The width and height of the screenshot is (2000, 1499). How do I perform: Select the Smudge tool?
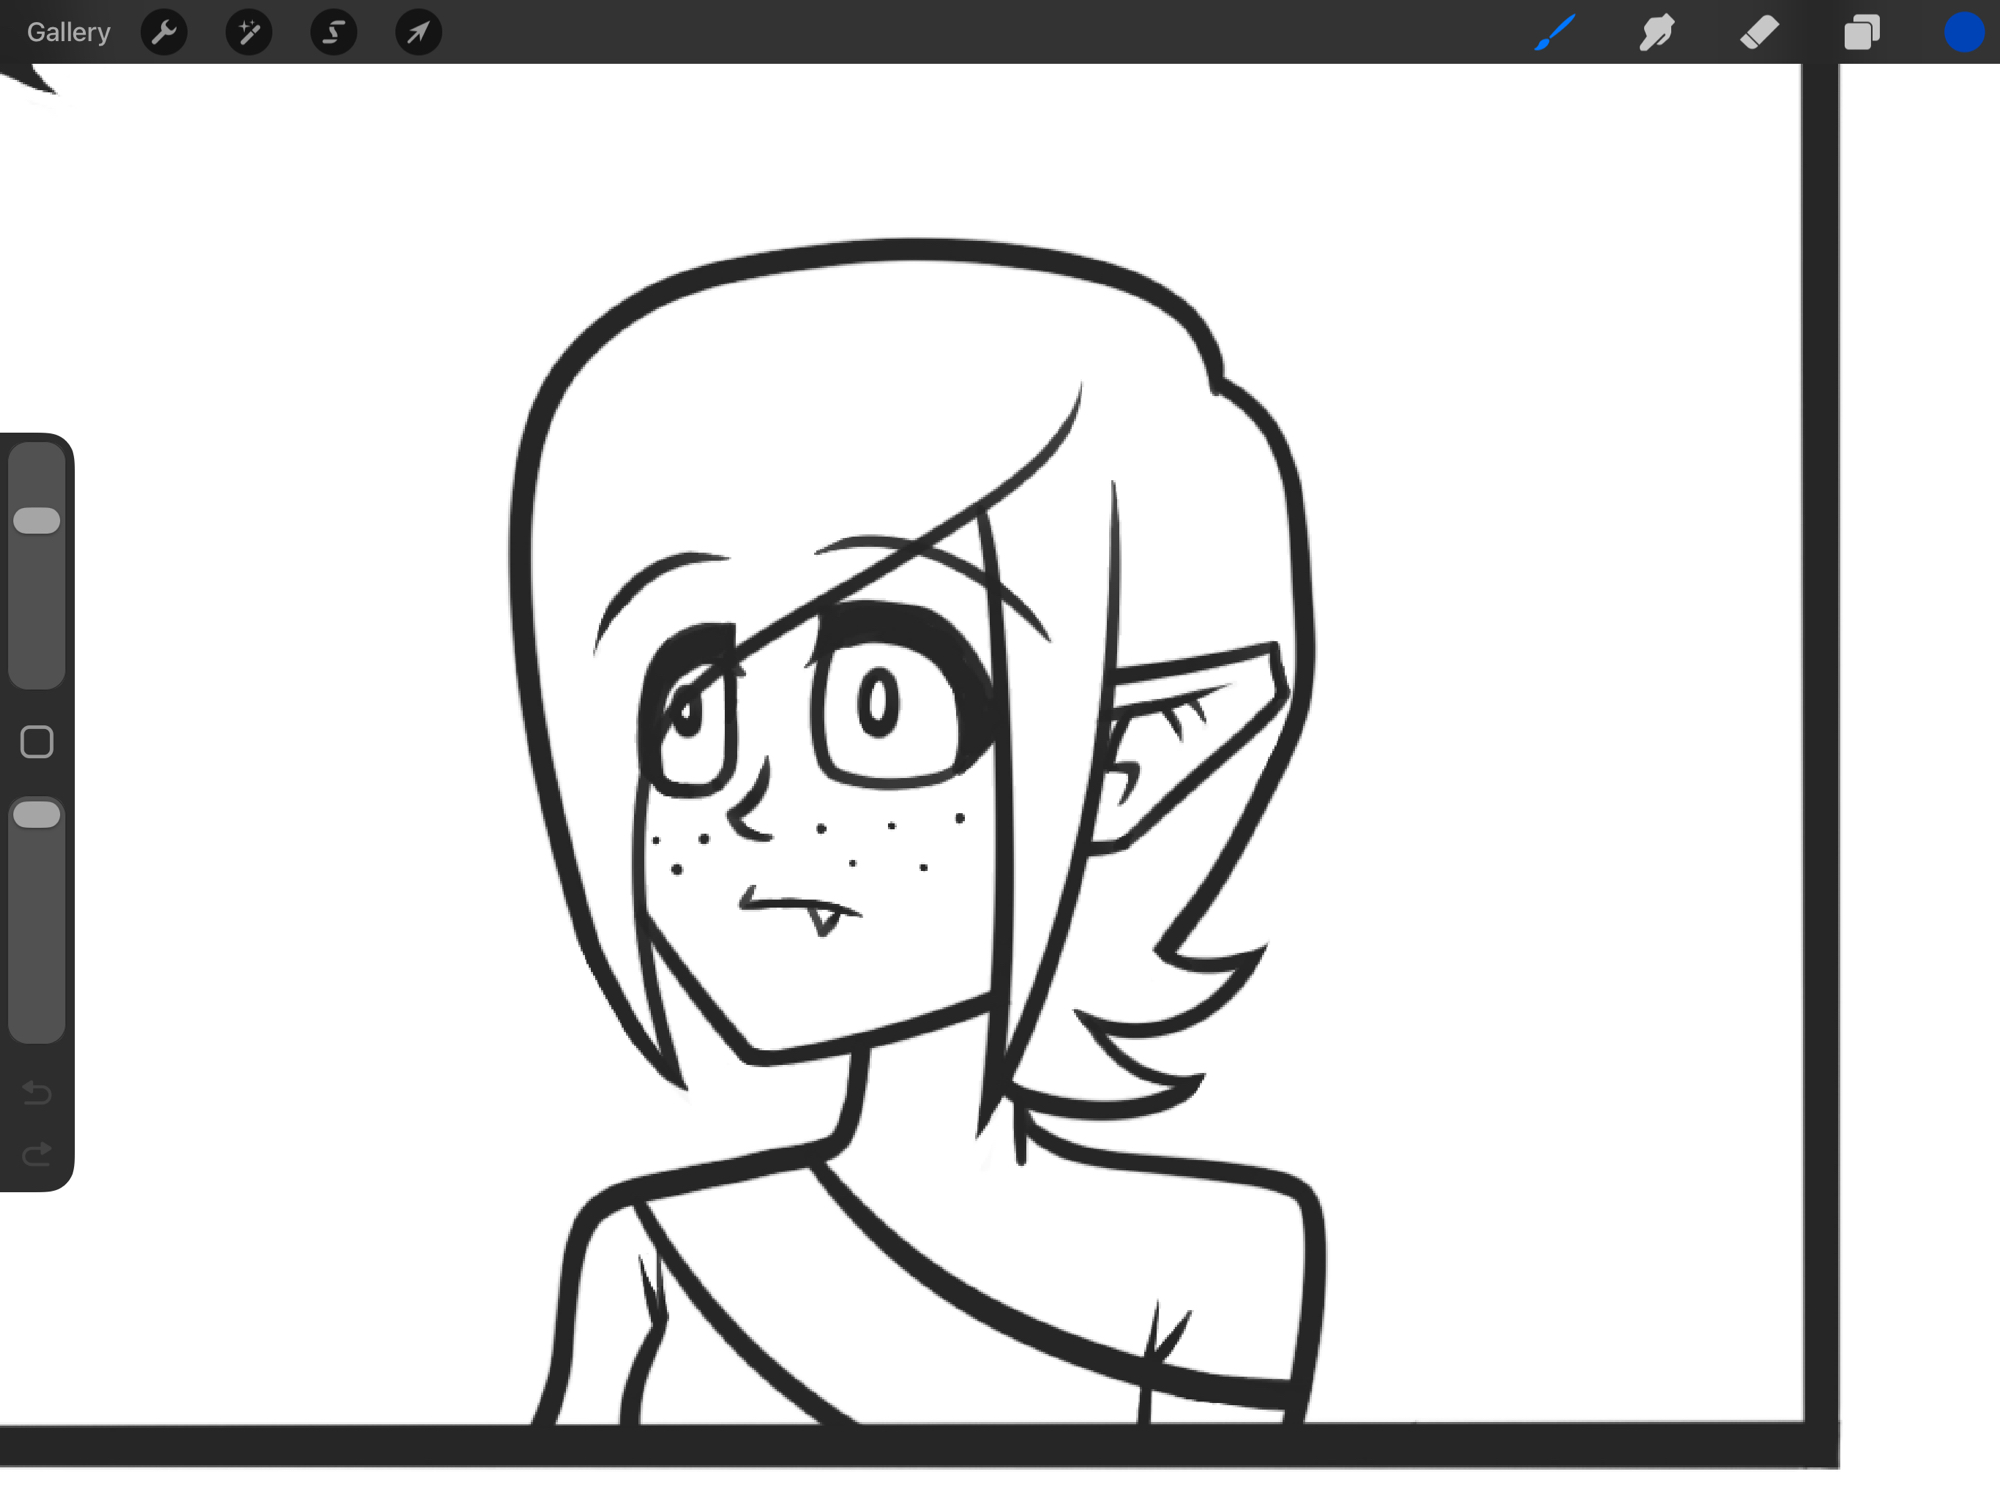pyautogui.click(x=1657, y=32)
